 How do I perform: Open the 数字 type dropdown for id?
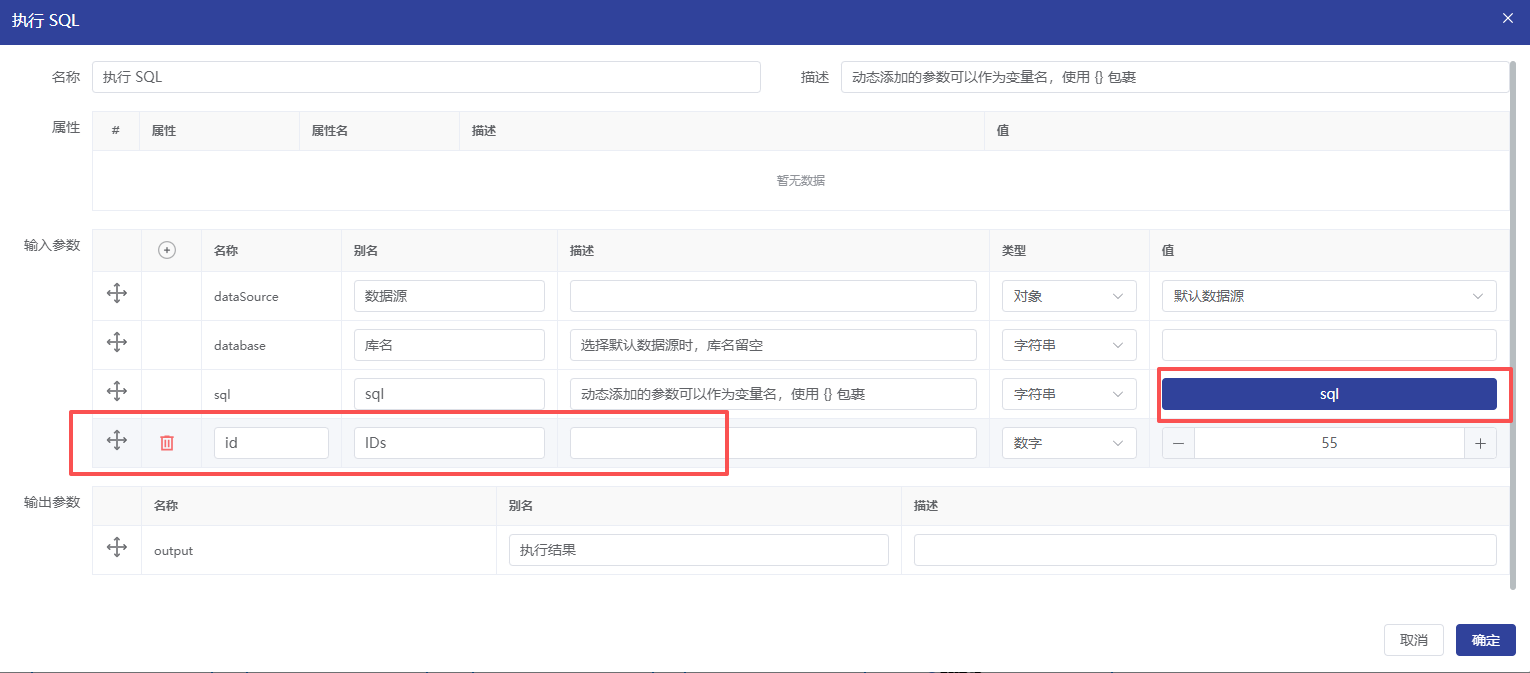tap(1068, 443)
